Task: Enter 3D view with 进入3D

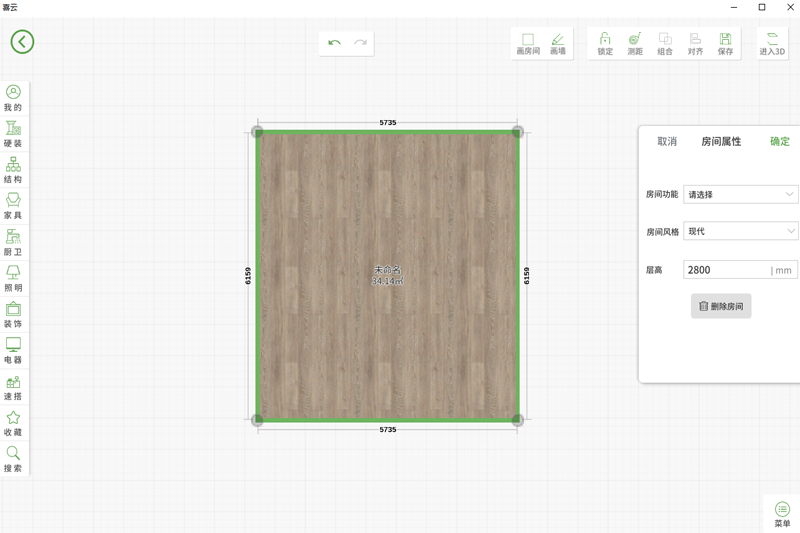Action: [772, 43]
